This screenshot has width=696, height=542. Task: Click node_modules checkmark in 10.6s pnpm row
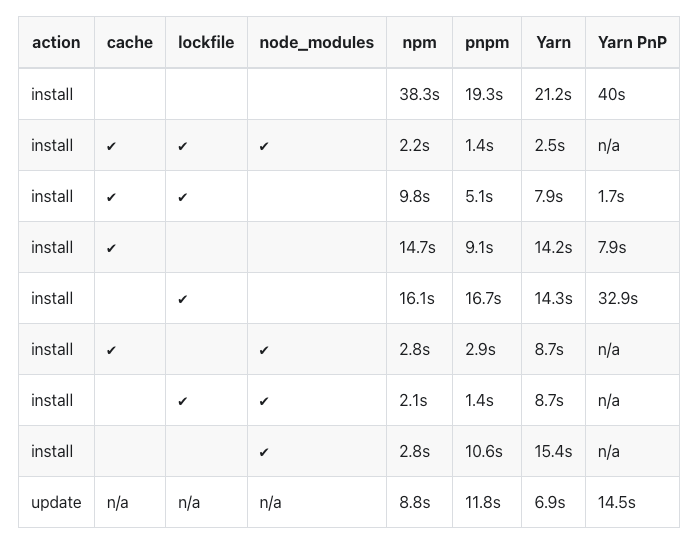(x=264, y=452)
